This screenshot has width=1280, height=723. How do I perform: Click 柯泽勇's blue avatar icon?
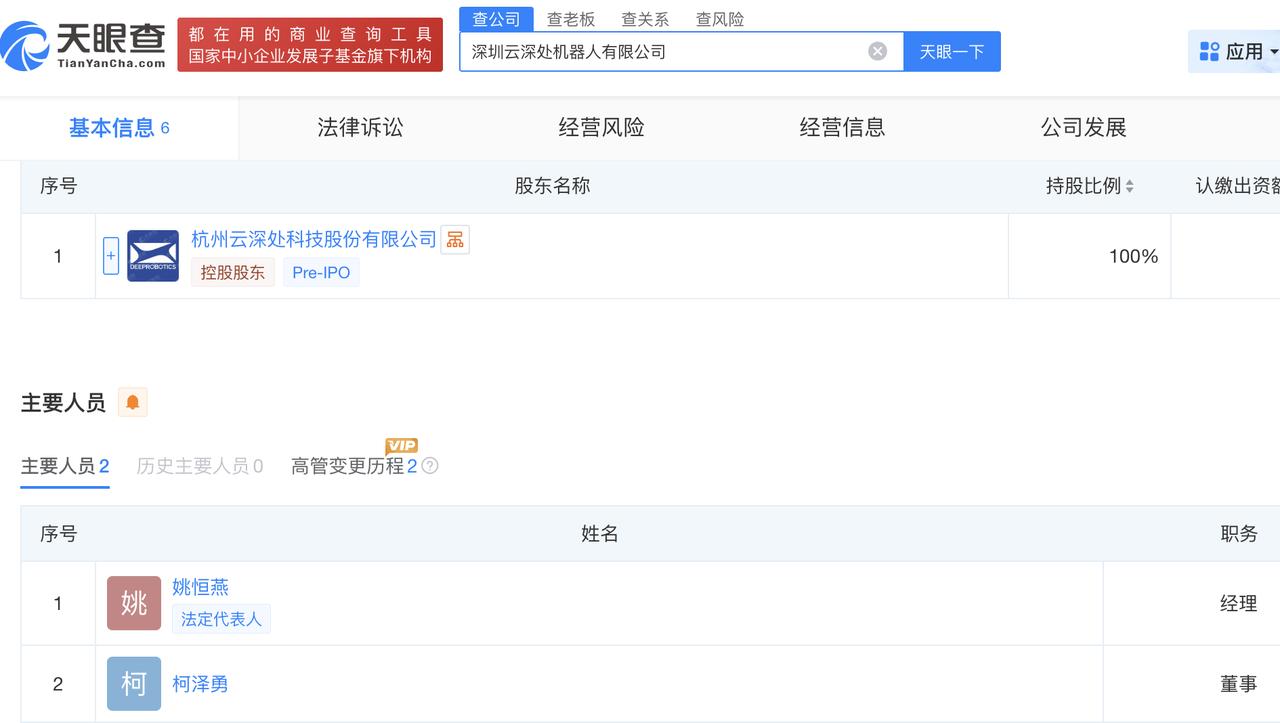133,683
